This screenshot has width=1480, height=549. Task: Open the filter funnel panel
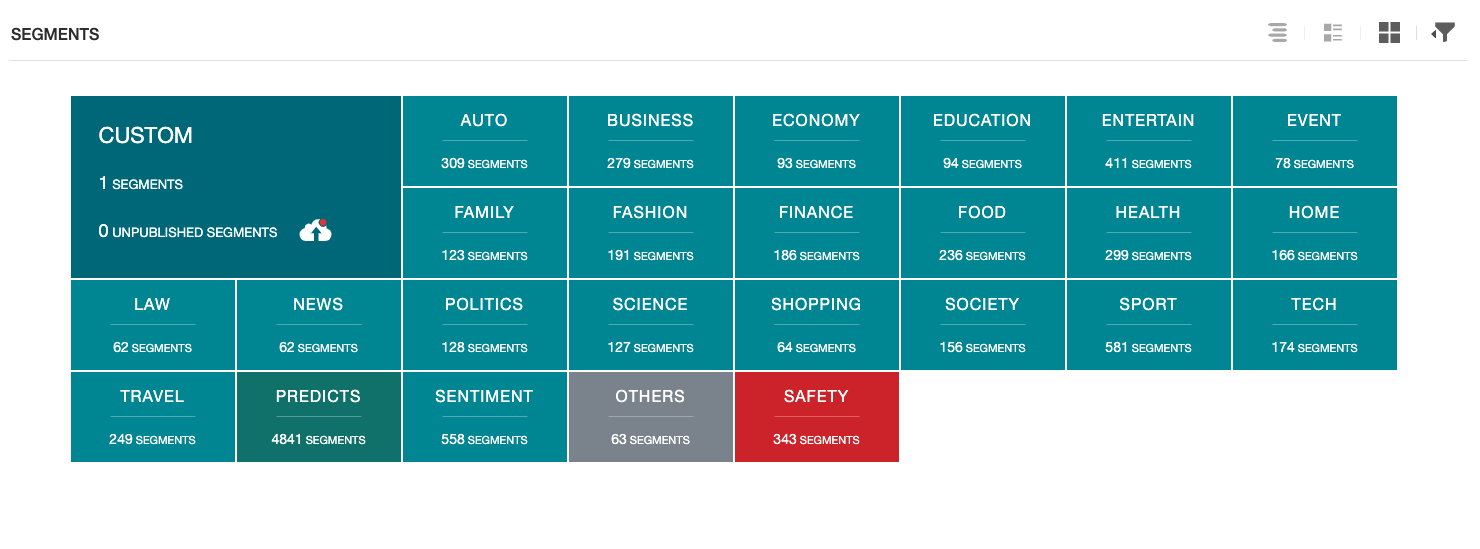tap(1443, 32)
